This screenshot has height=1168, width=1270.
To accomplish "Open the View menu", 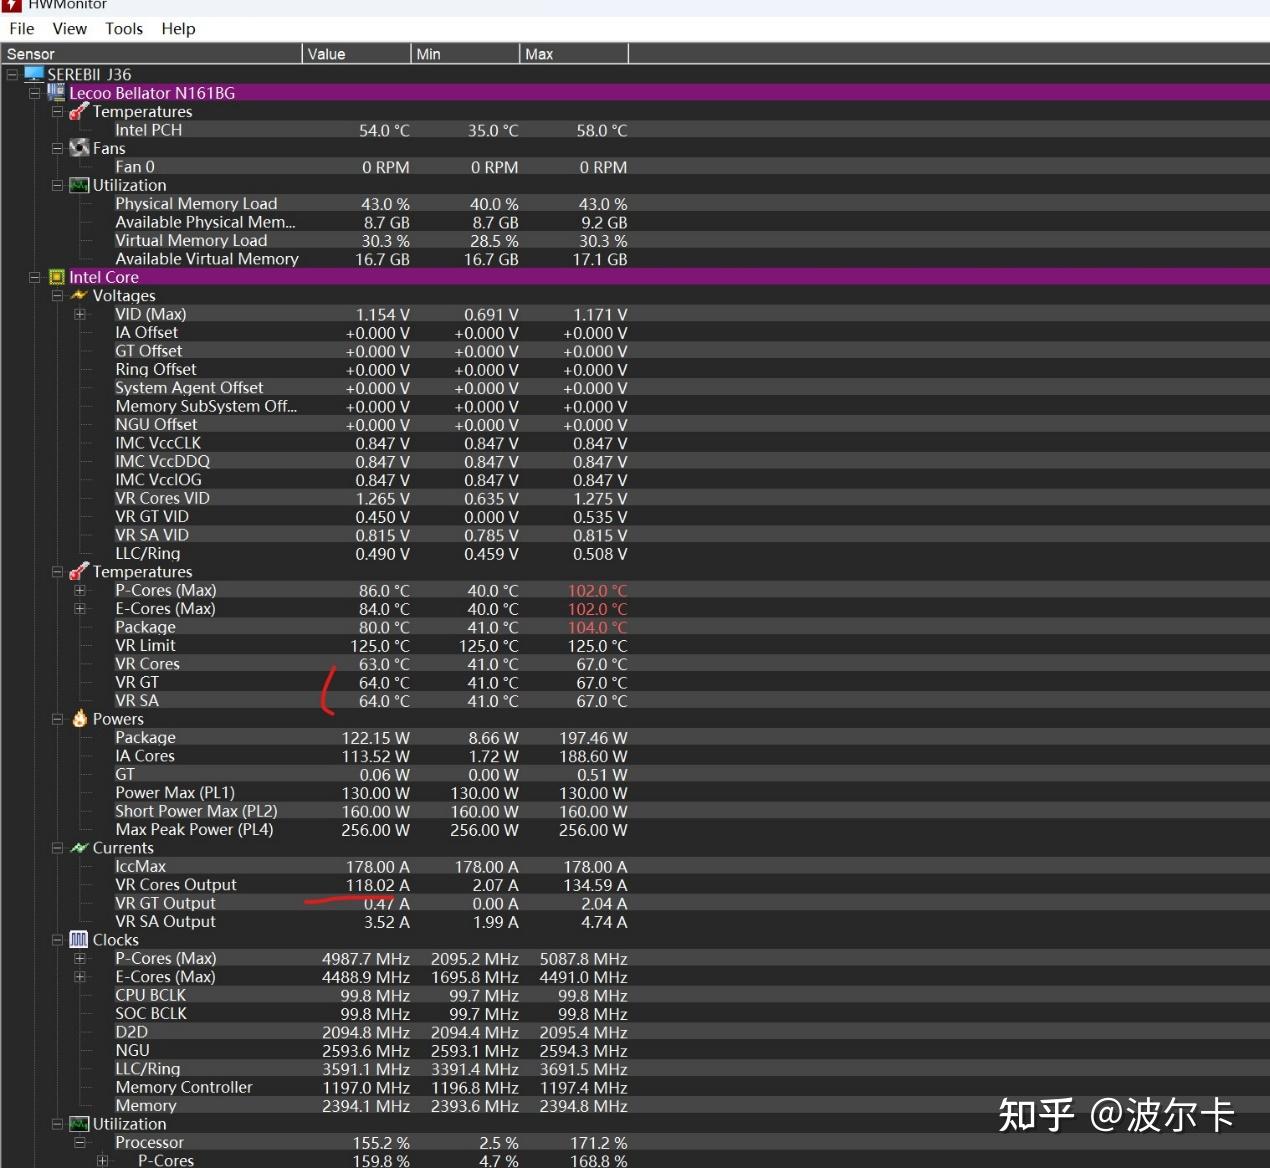I will coord(70,29).
